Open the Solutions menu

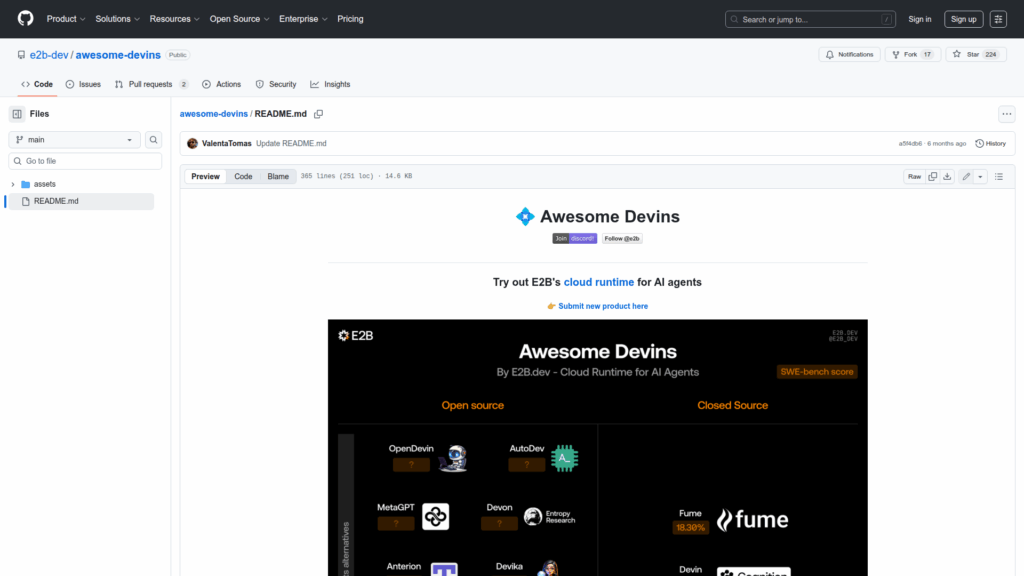[x=118, y=19]
